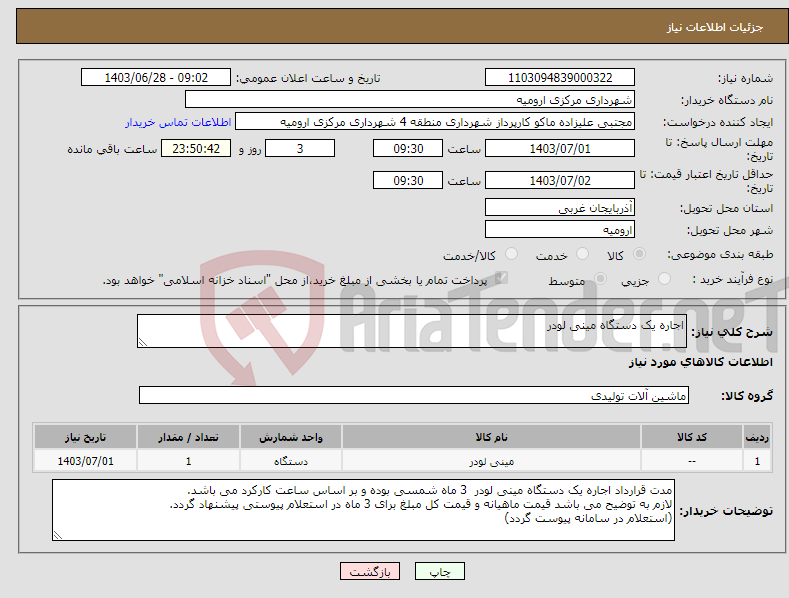Click the resize handle of buyer notes textarea
The height and width of the screenshot is (598, 789).
coord(58,535)
